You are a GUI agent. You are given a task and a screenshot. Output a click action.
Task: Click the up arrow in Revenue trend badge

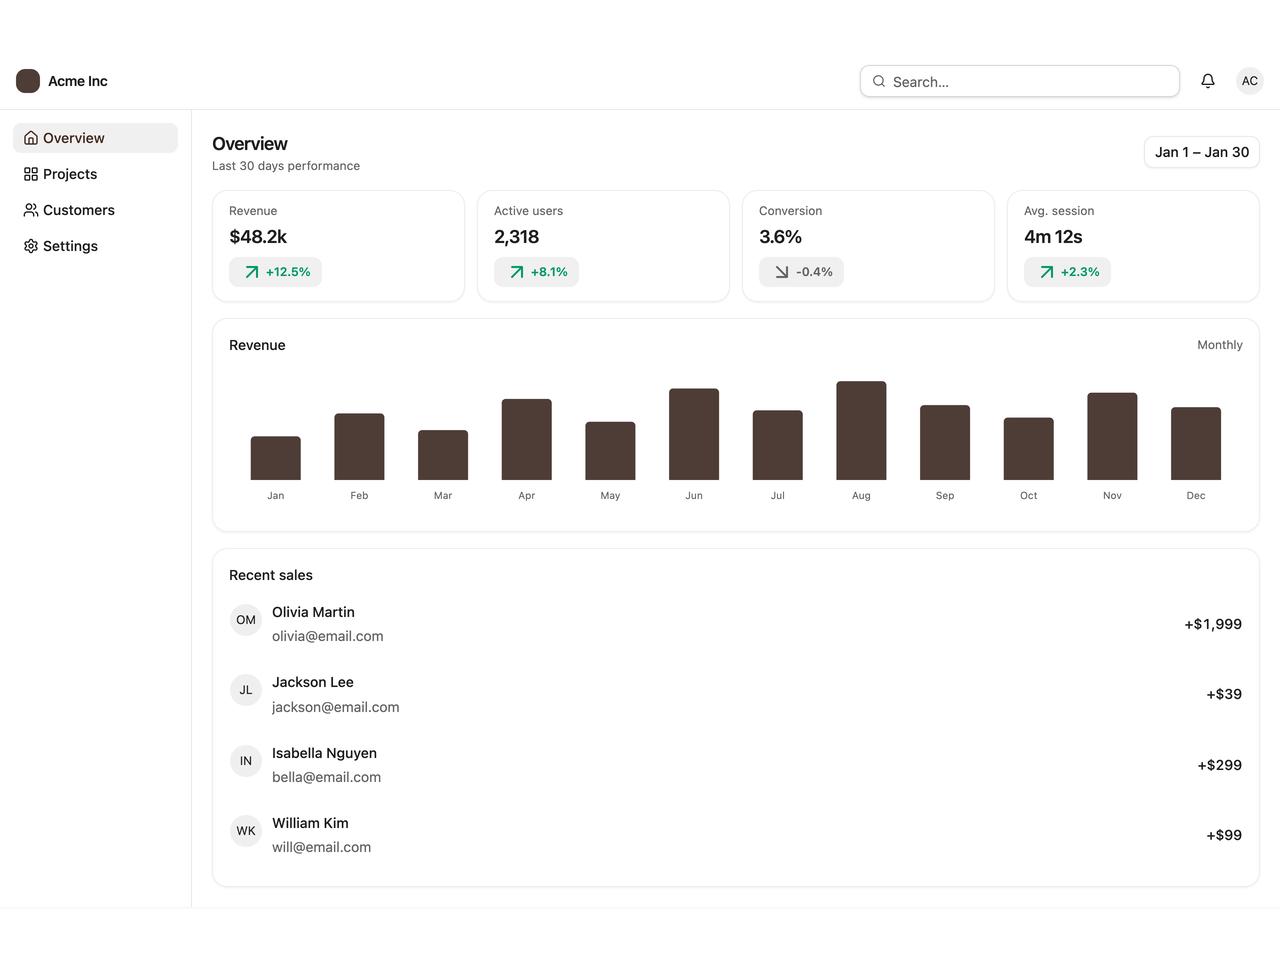tap(252, 272)
